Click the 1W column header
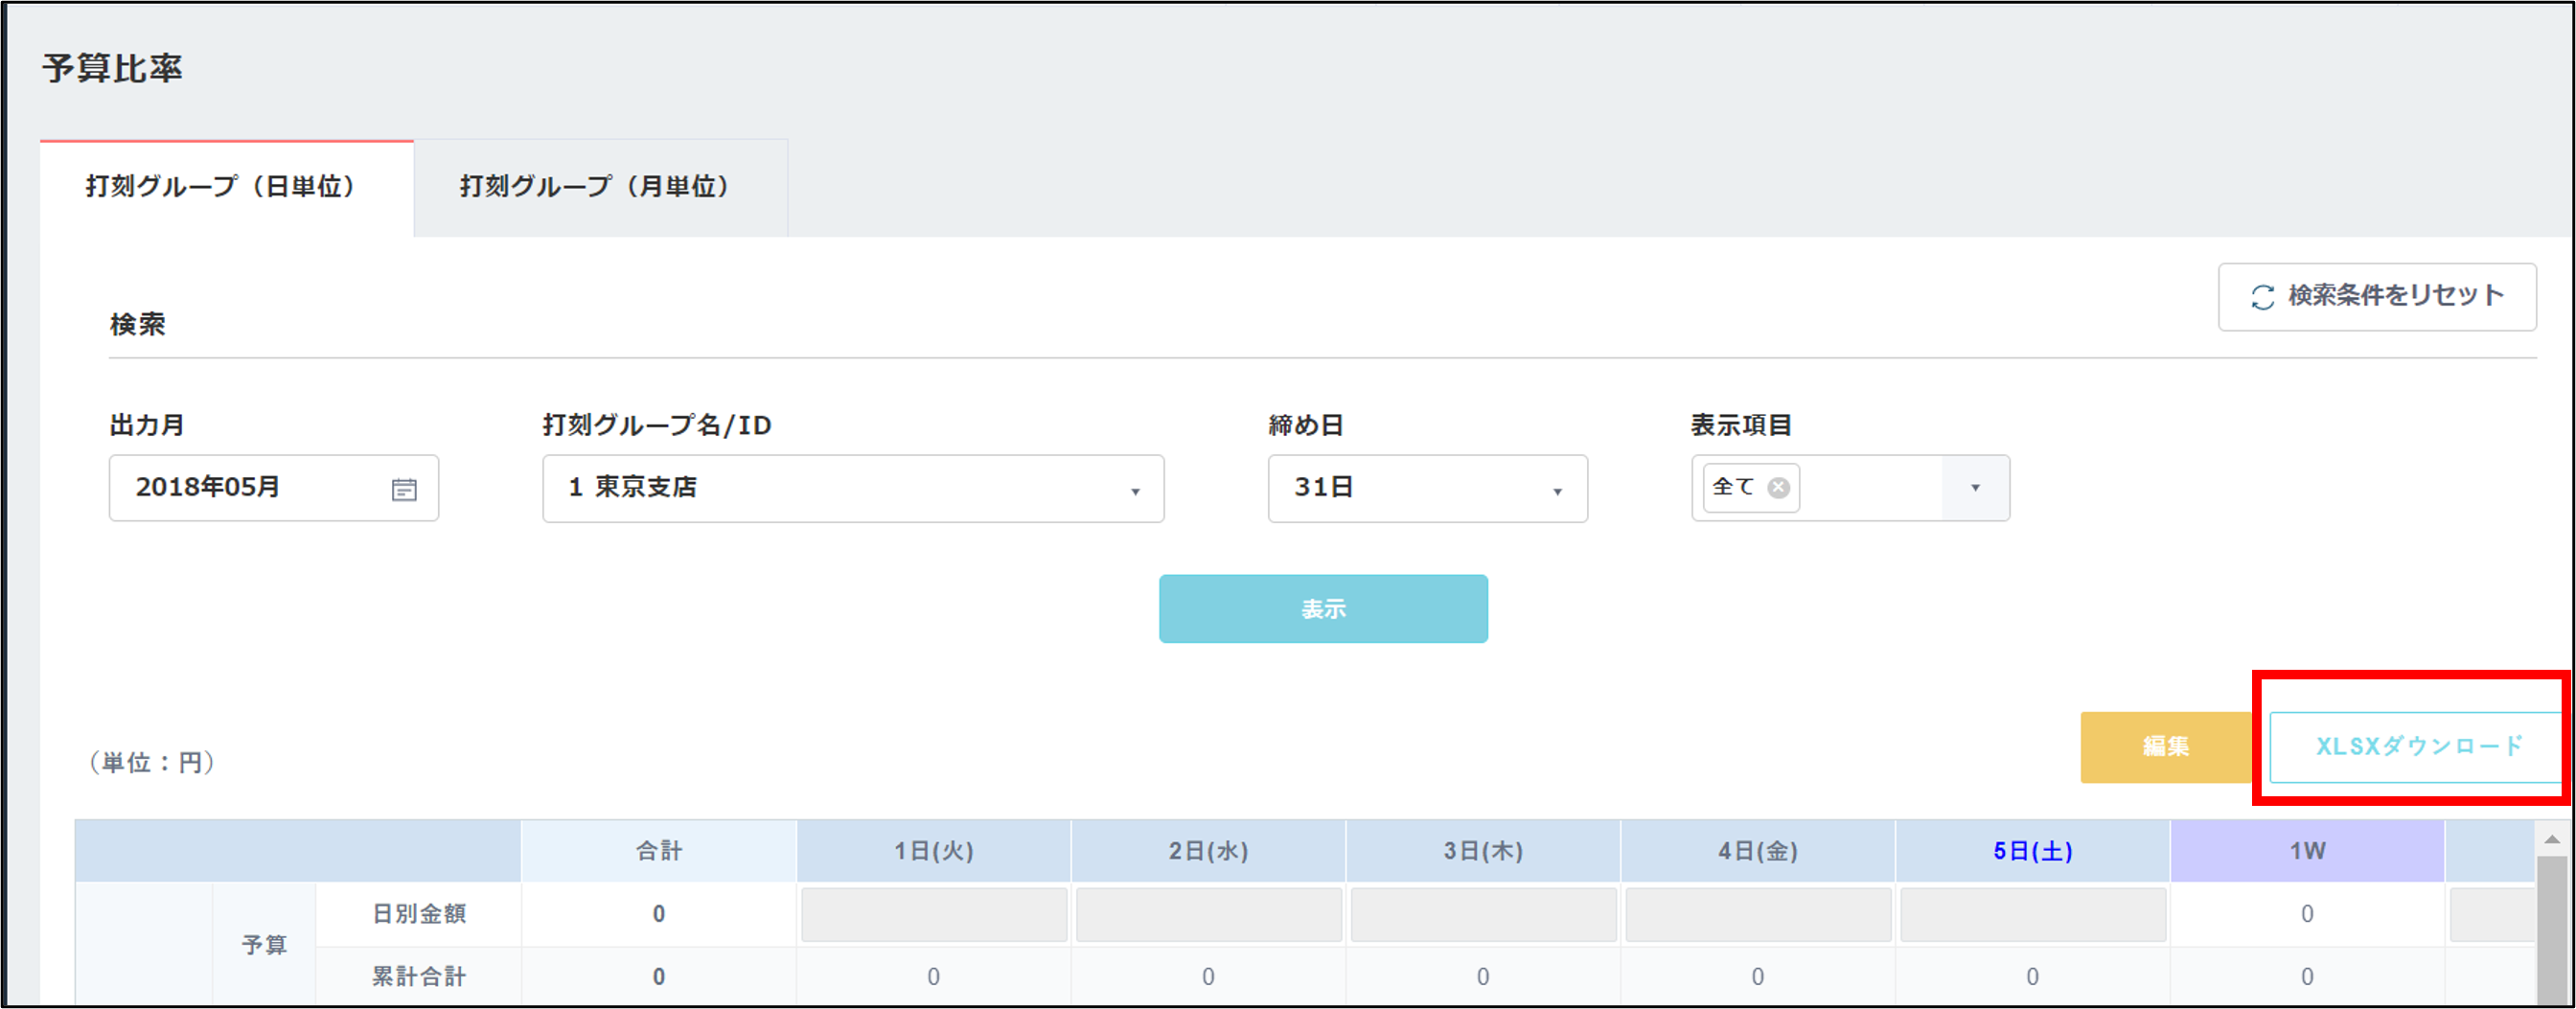The width and height of the screenshot is (2576, 1009). 2306,851
